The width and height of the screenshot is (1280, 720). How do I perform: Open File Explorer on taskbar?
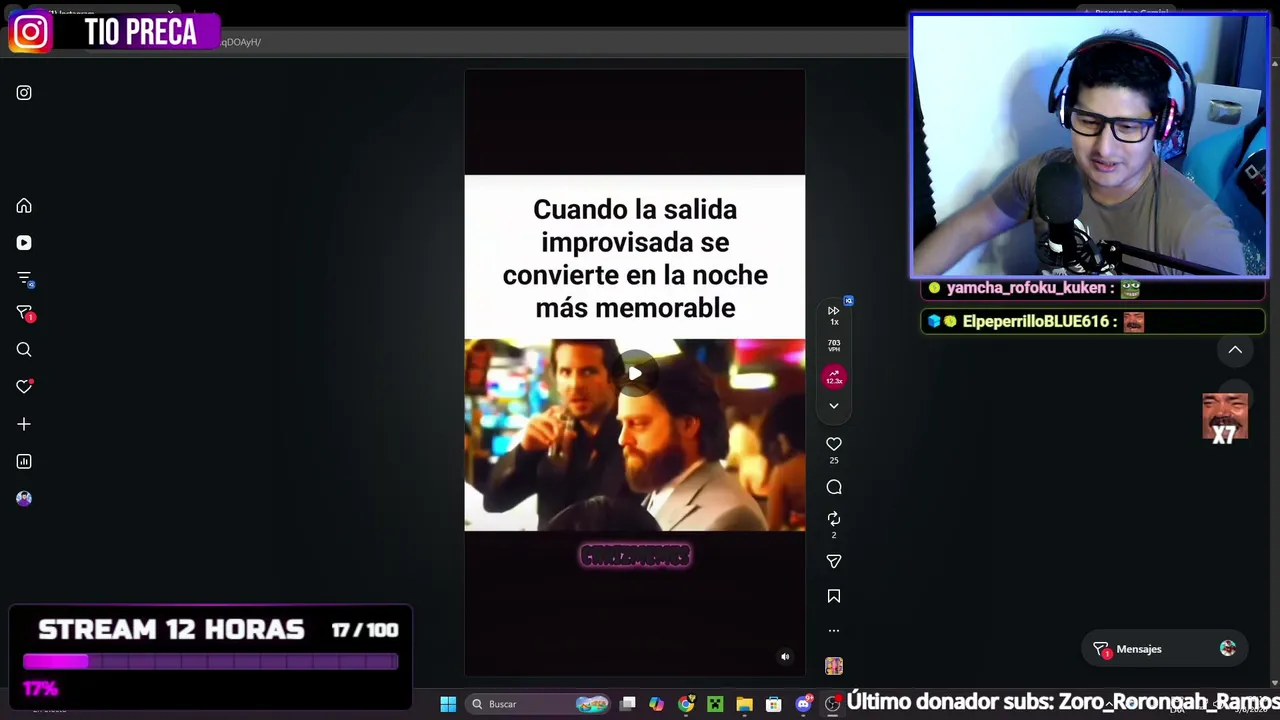point(744,704)
